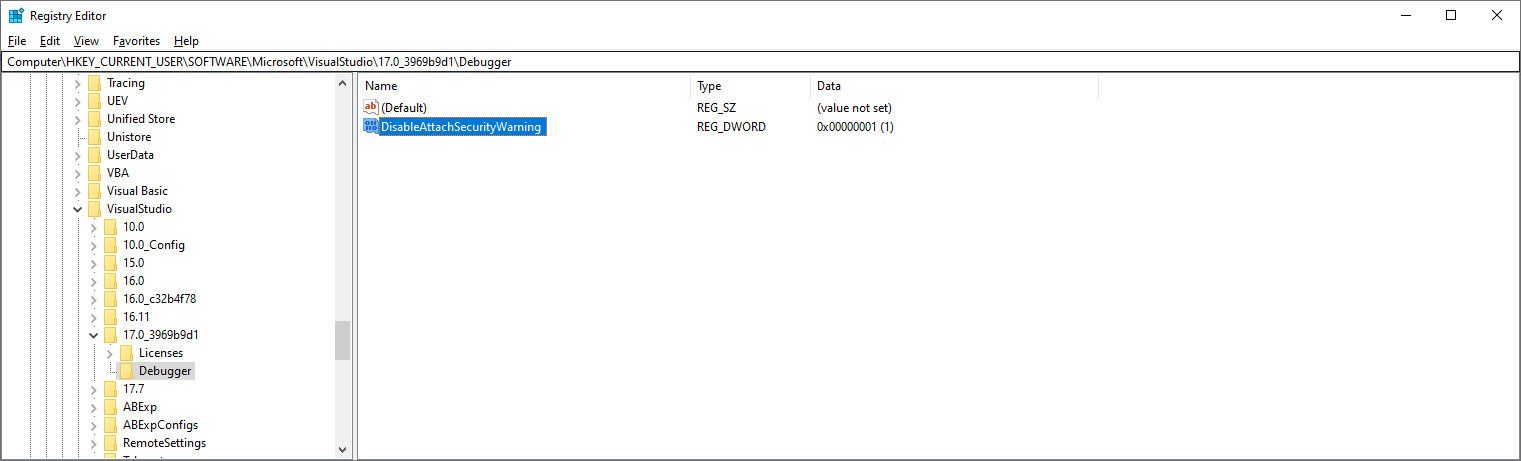Select the UEV folder icon

coord(95,101)
